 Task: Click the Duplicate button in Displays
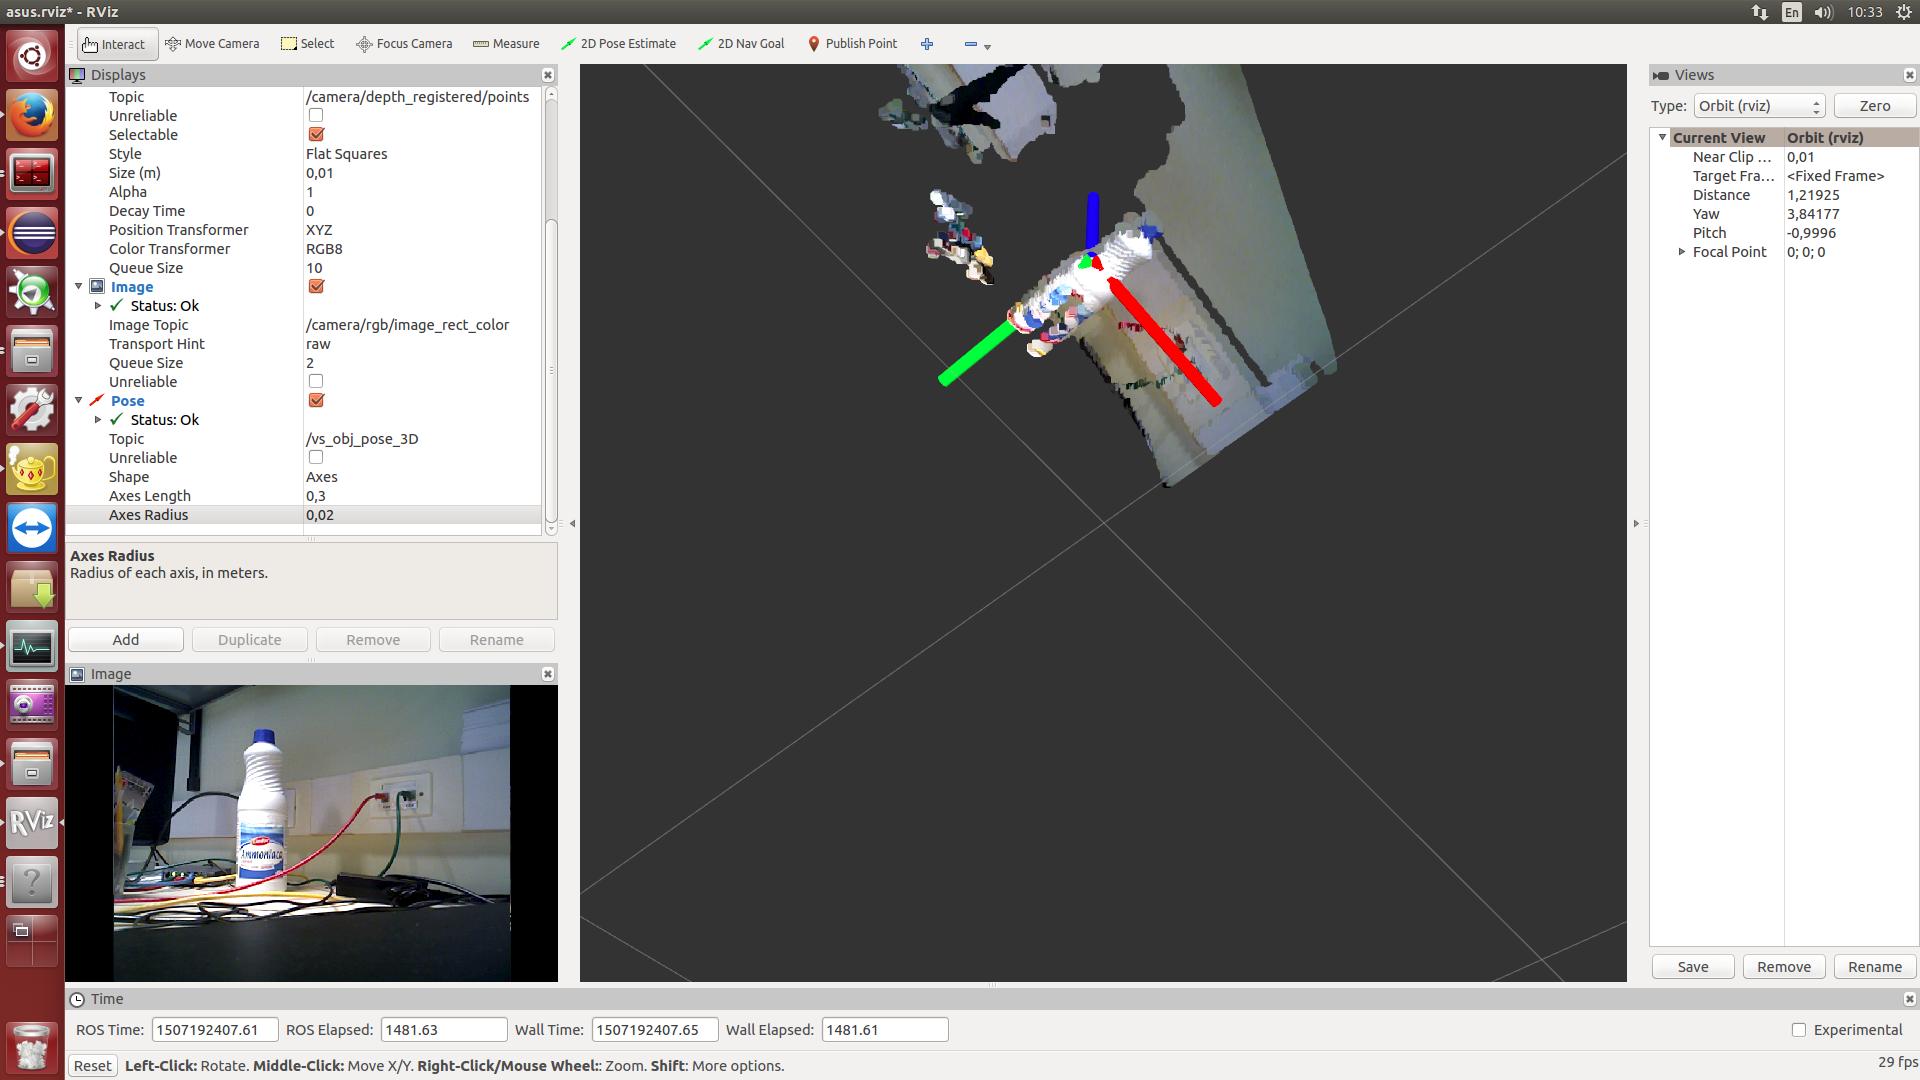click(x=249, y=638)
